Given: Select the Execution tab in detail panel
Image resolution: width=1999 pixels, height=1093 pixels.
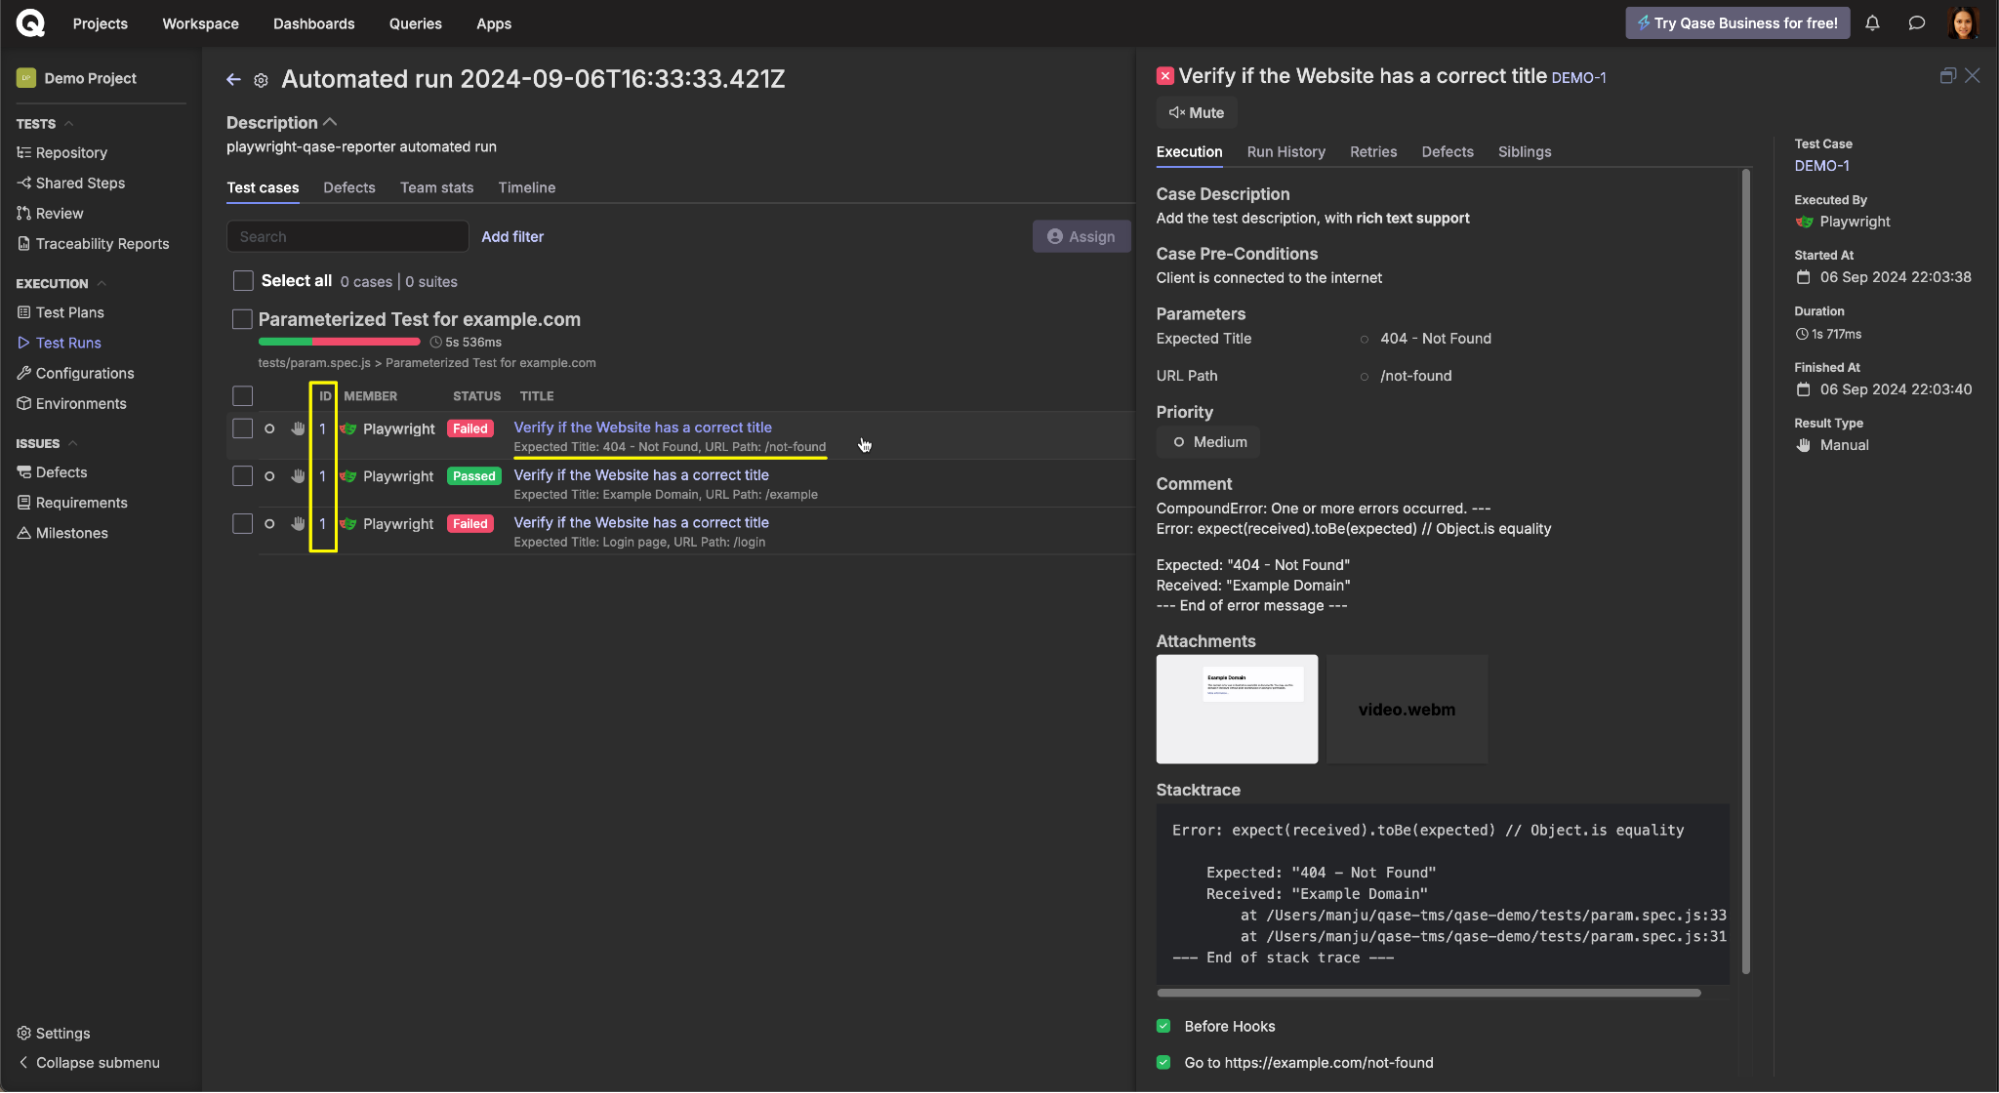Looking at the screenshot, I should point(1190,151).
